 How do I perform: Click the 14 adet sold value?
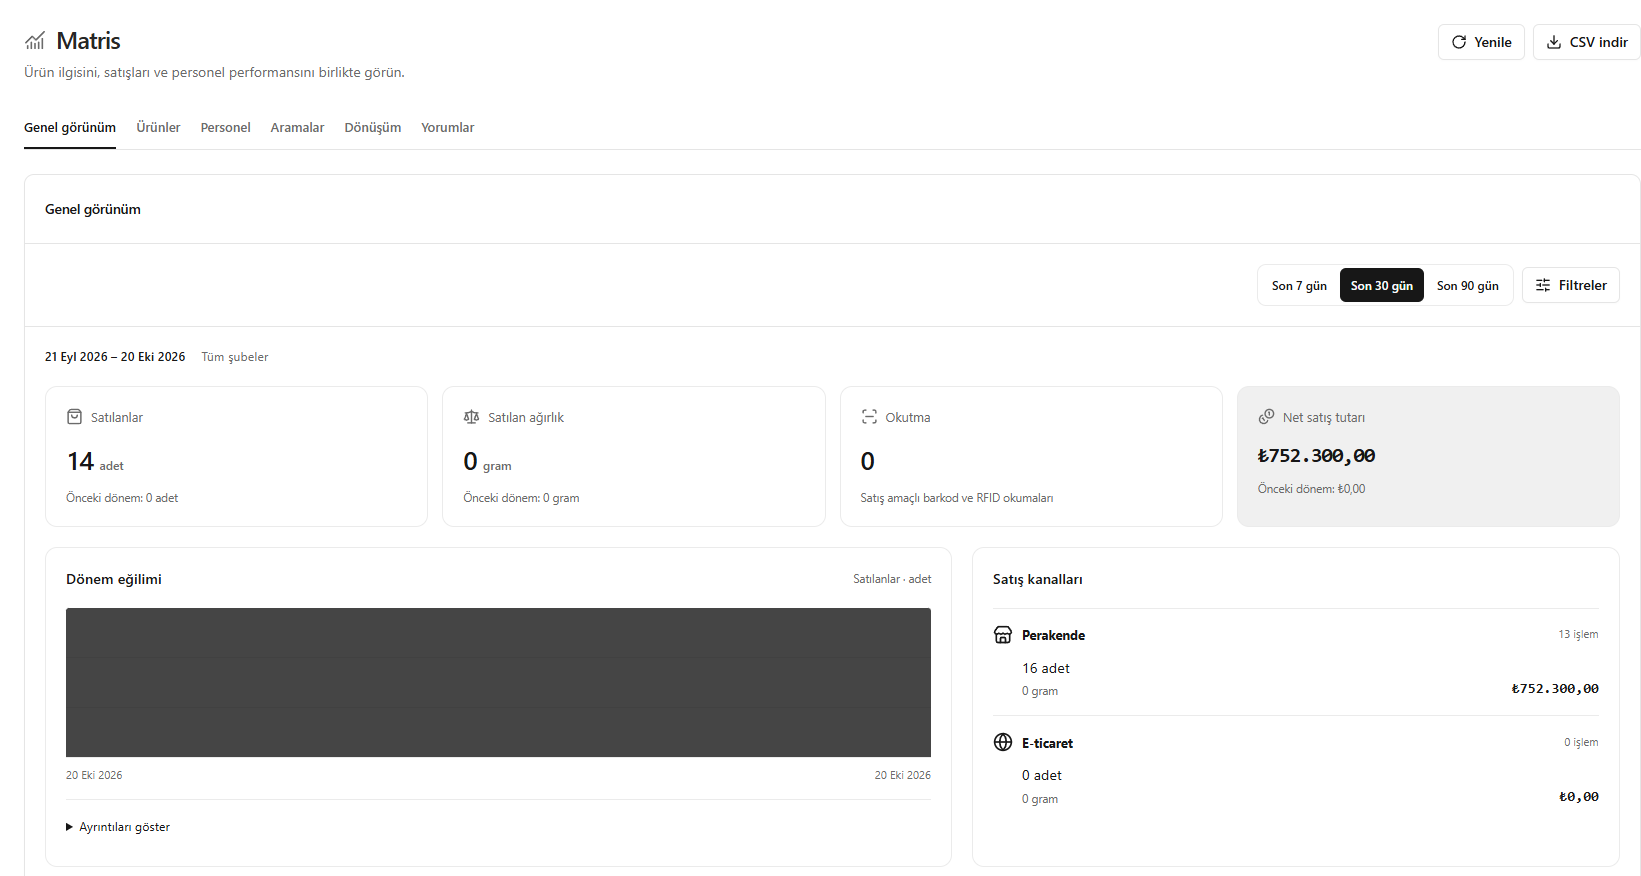click(95, 462)
